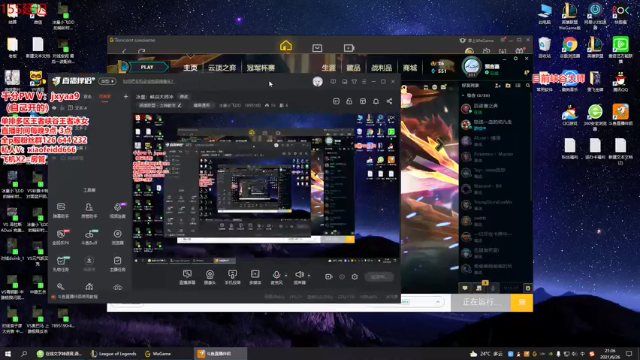The height and width of the screenshot is (360, 640).
Task: Click the summoner profile avatar in League client
Action: pos(471,67)
